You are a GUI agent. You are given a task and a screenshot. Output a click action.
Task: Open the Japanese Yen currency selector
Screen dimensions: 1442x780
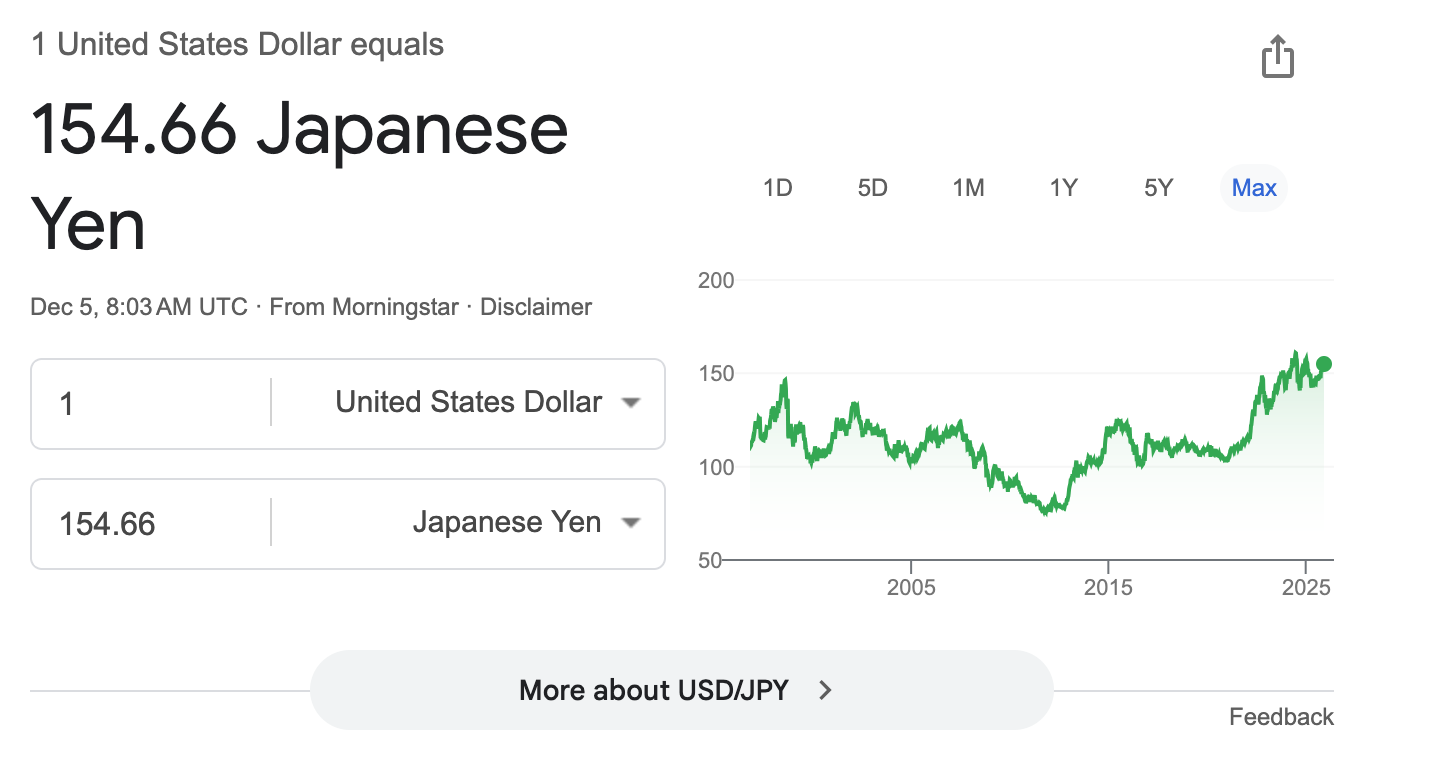[x=468, y=523]
